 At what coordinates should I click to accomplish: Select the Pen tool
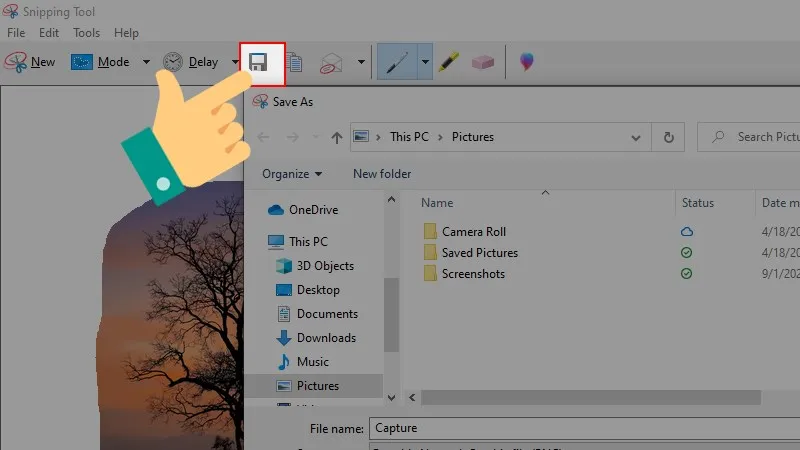pyautogui.click(x=396, y=62)
